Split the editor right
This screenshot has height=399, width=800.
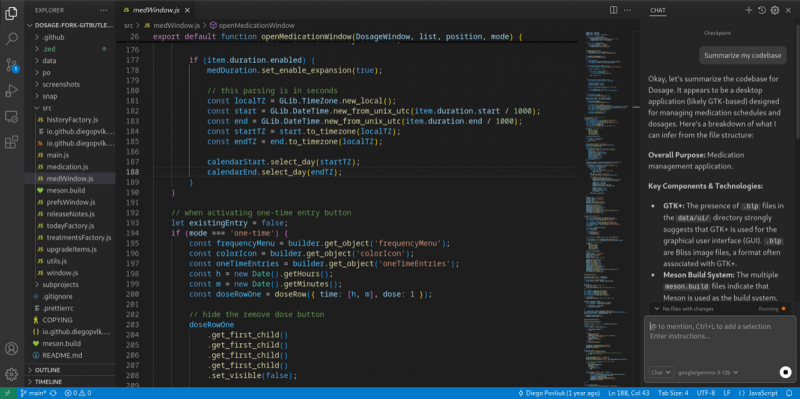[614, 10]
